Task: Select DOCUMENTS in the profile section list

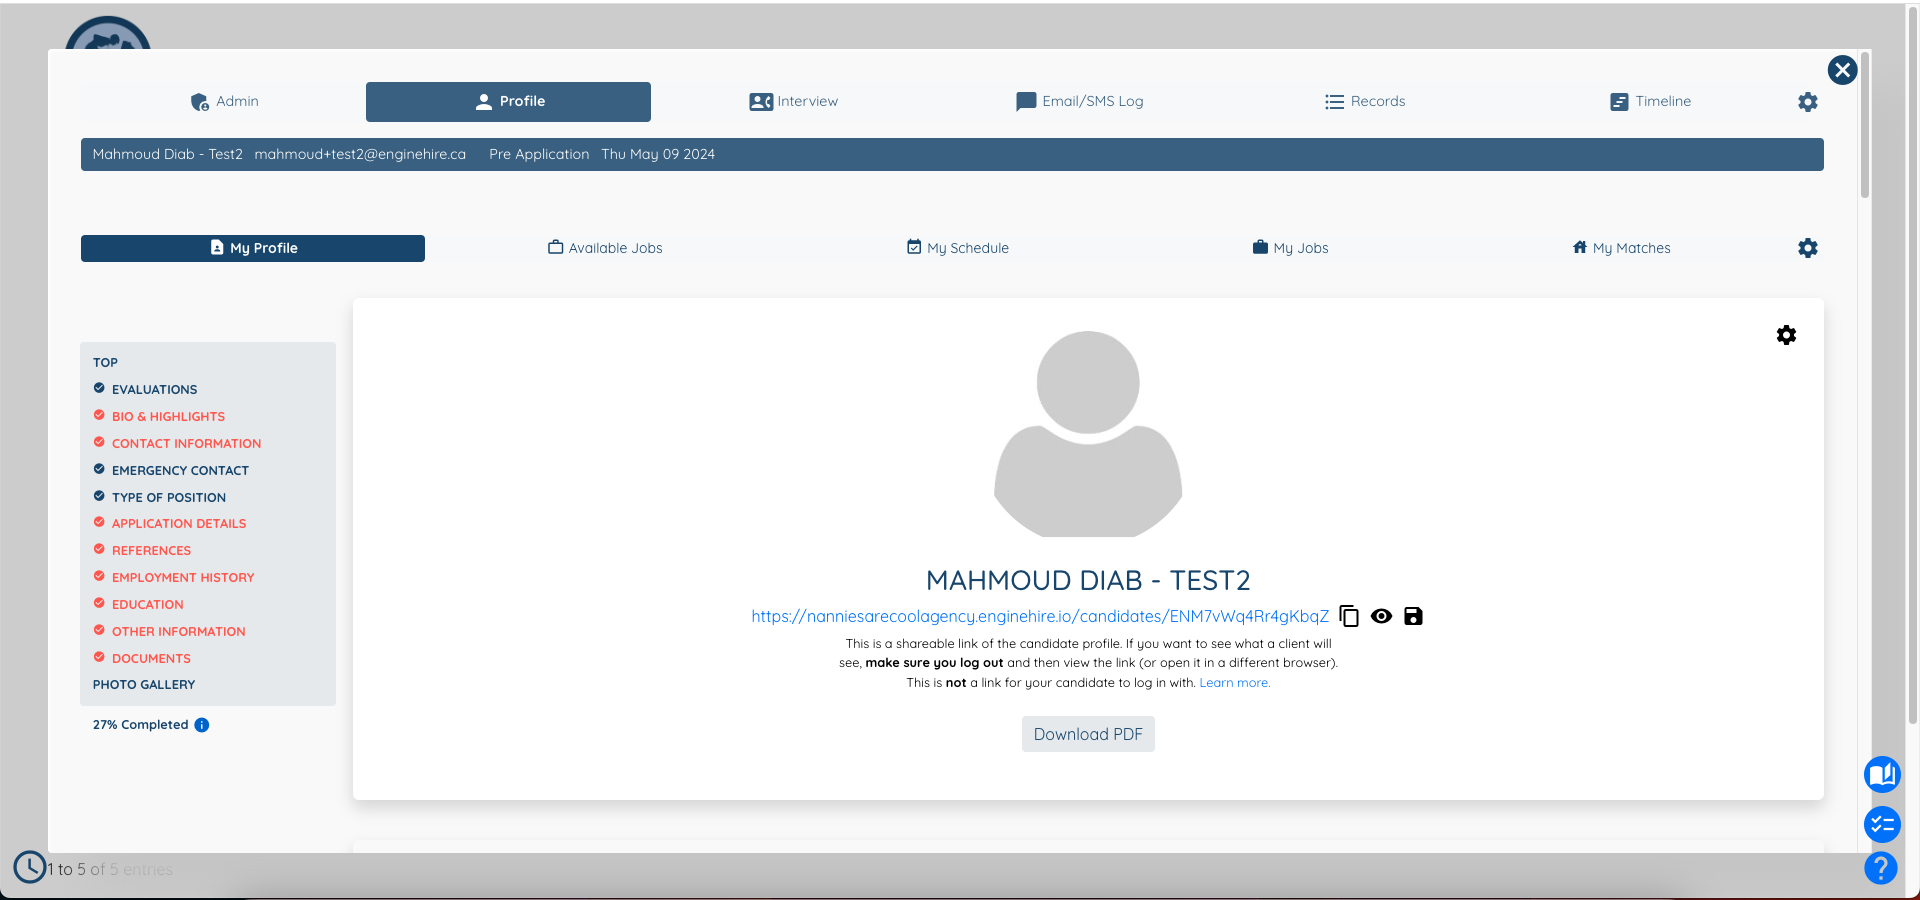Action: click(x=151, y=658)
